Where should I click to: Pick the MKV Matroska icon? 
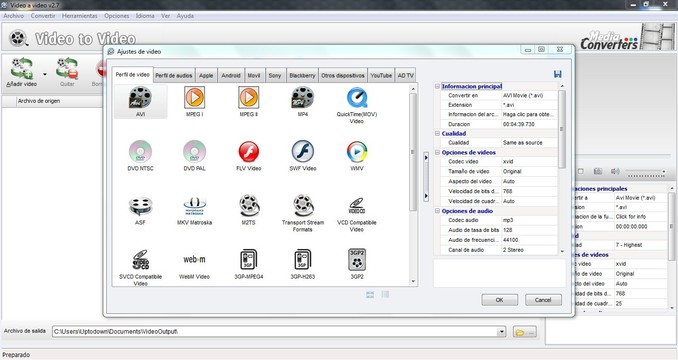(195, 206)
